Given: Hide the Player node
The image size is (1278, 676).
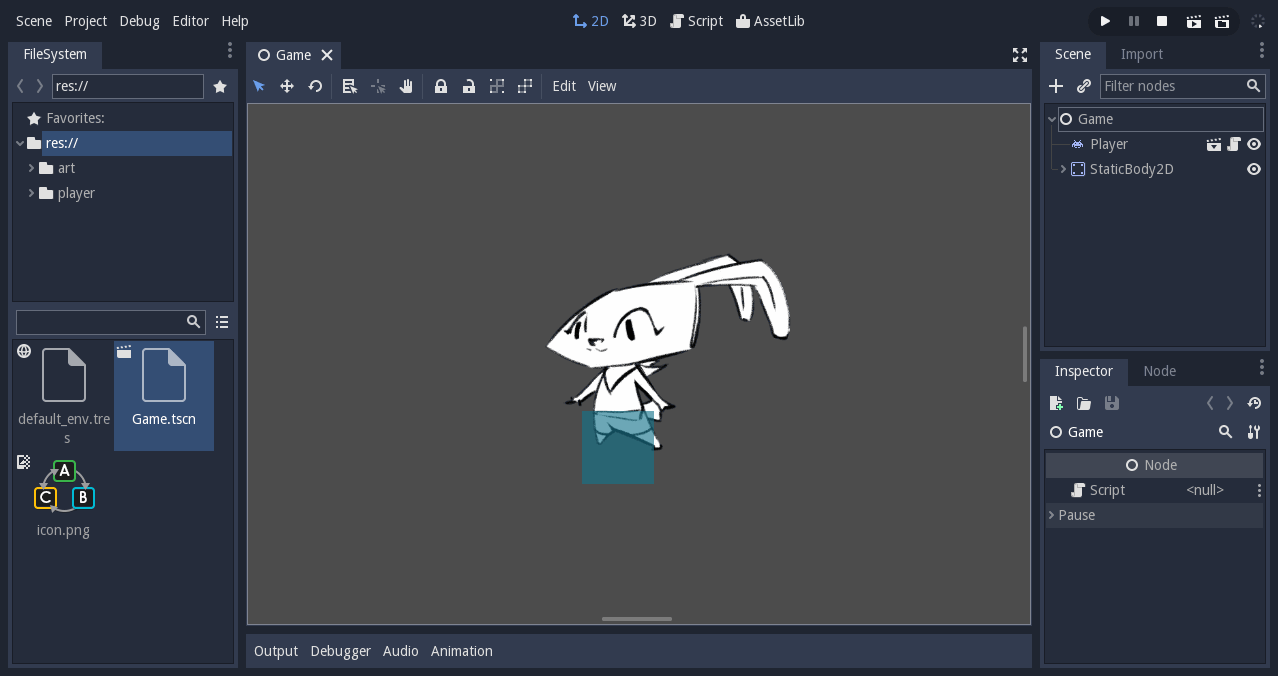Looking at the screenshot, I should coord(1254,143).
